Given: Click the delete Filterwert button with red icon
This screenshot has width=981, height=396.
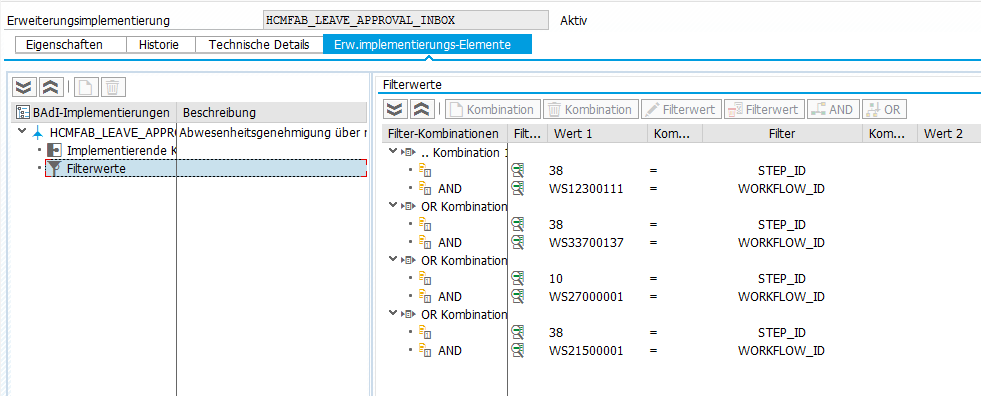Looking at the screenshot, I should (x=765, y=109).
